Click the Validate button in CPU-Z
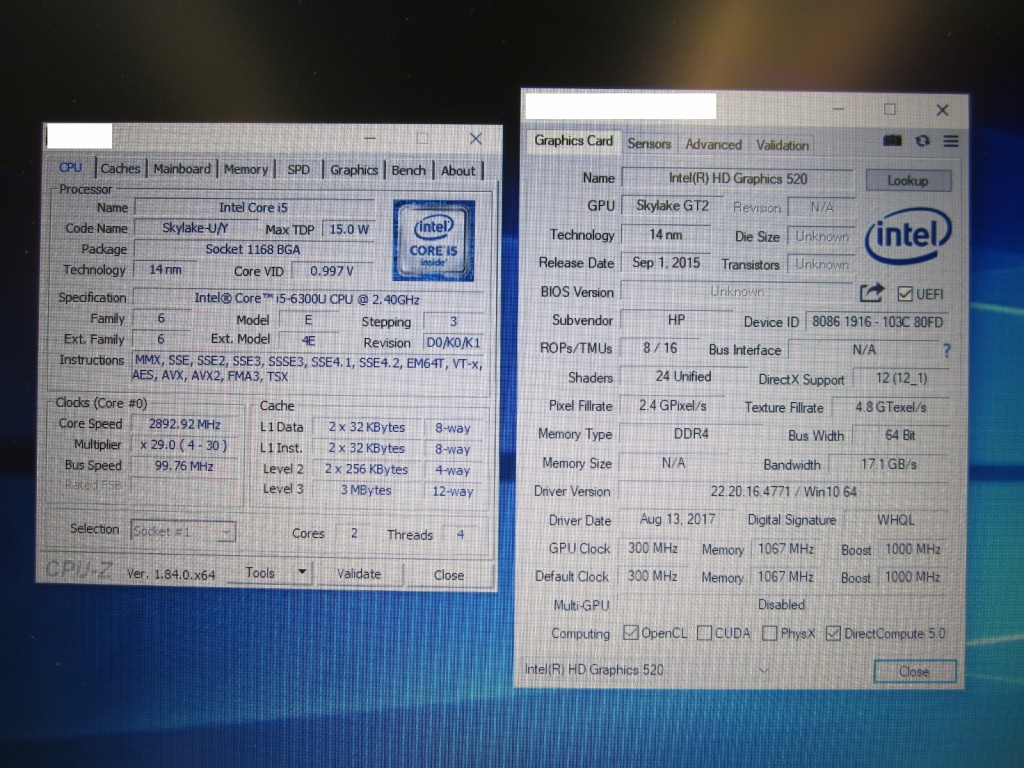This screenshot has width=1024, height=768. point(359,573)
